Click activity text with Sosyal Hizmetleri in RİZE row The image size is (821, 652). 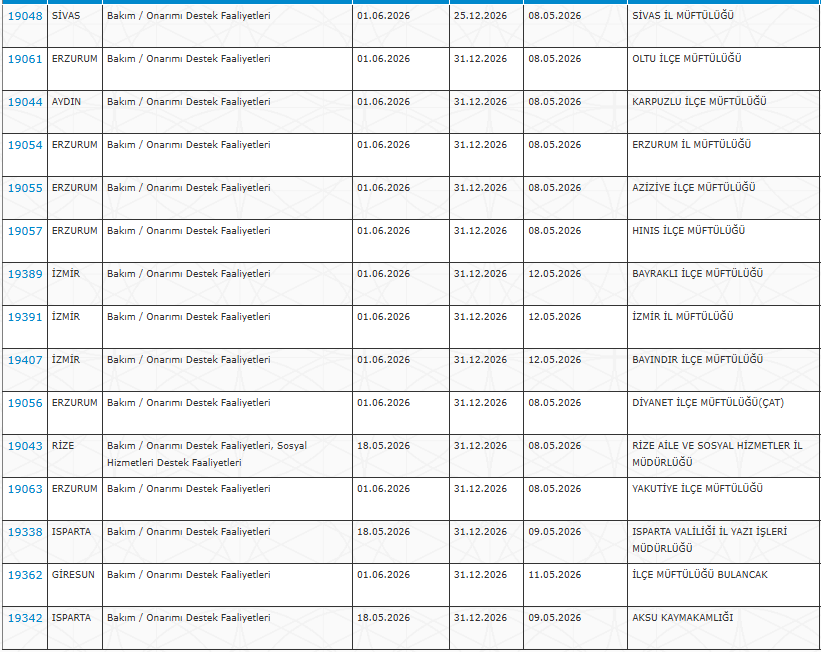[207, 454]
